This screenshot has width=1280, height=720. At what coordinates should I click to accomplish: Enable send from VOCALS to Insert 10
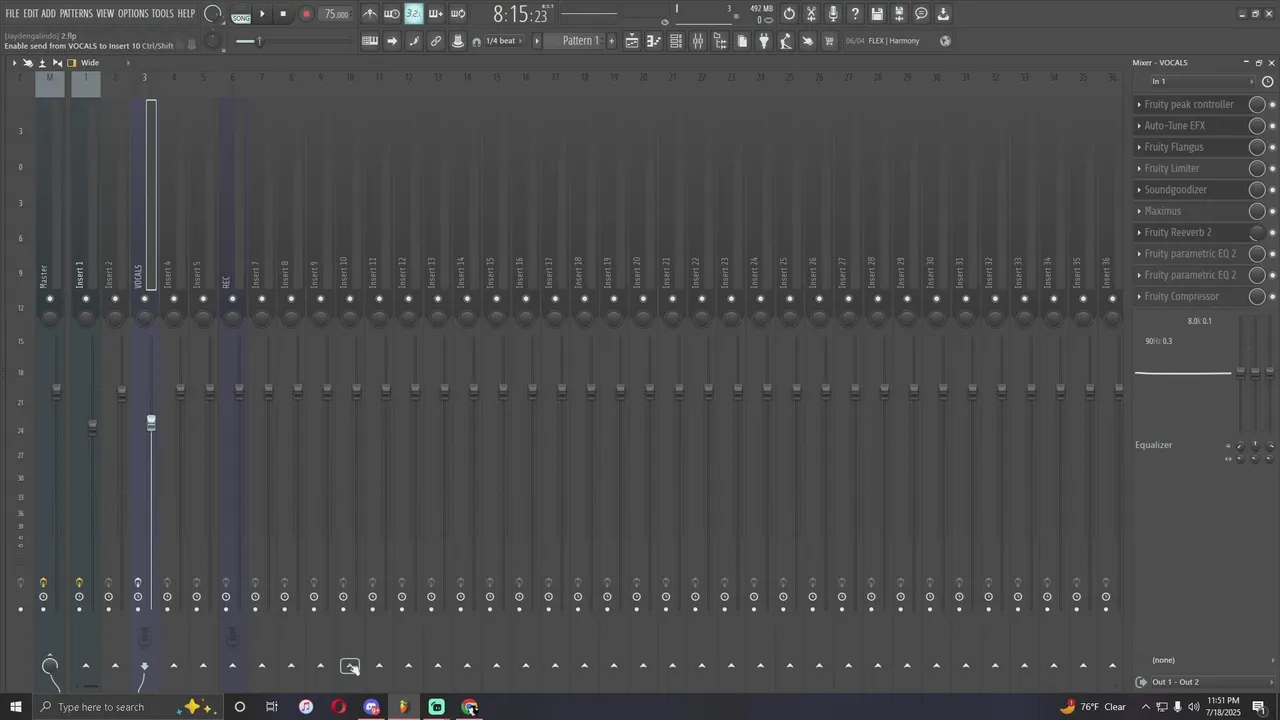(350, 666)
